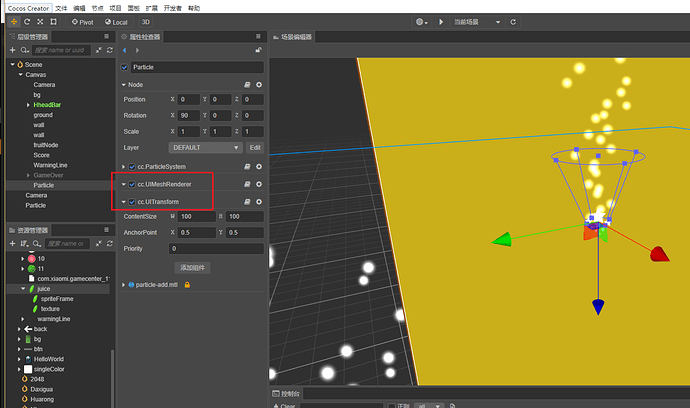Click the 添加组件 button
690x408 pixels.
coord(192,268)
